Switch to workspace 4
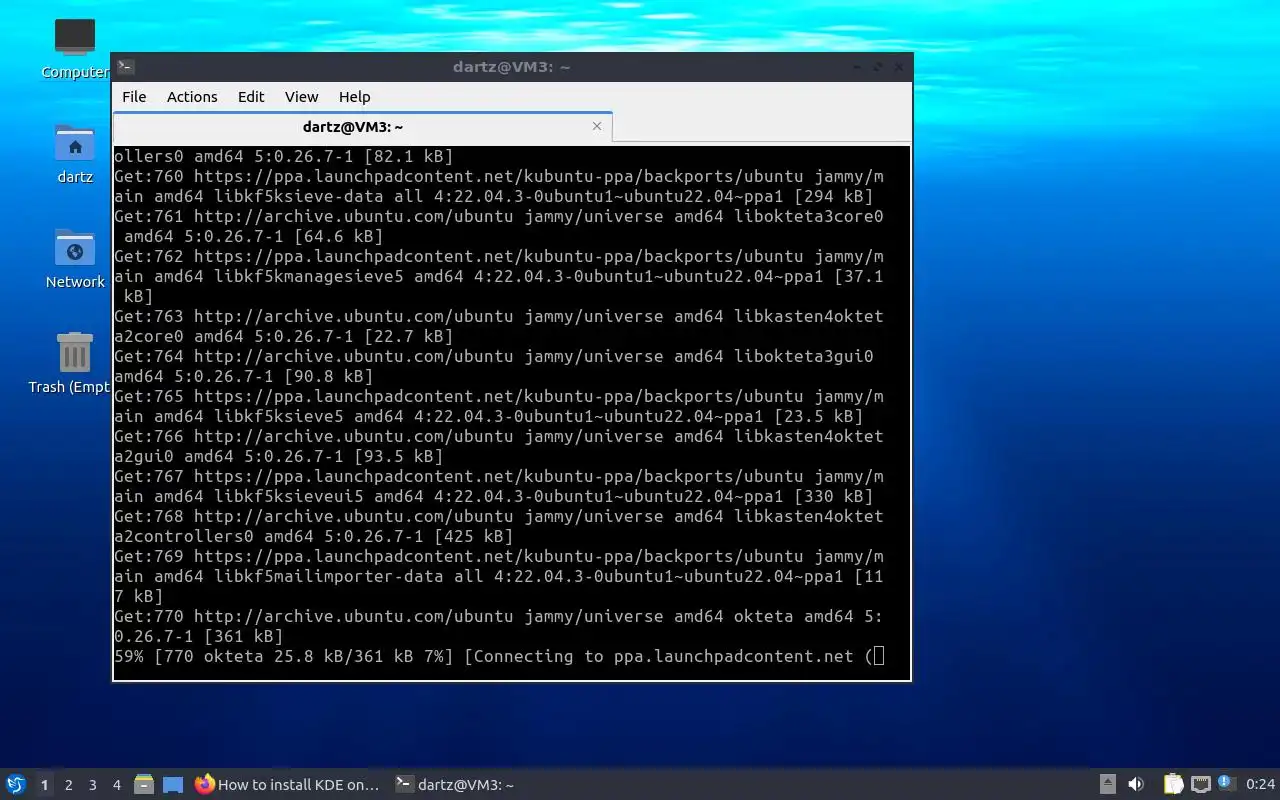The image size is (1280, 800). [x=117, y=785]
